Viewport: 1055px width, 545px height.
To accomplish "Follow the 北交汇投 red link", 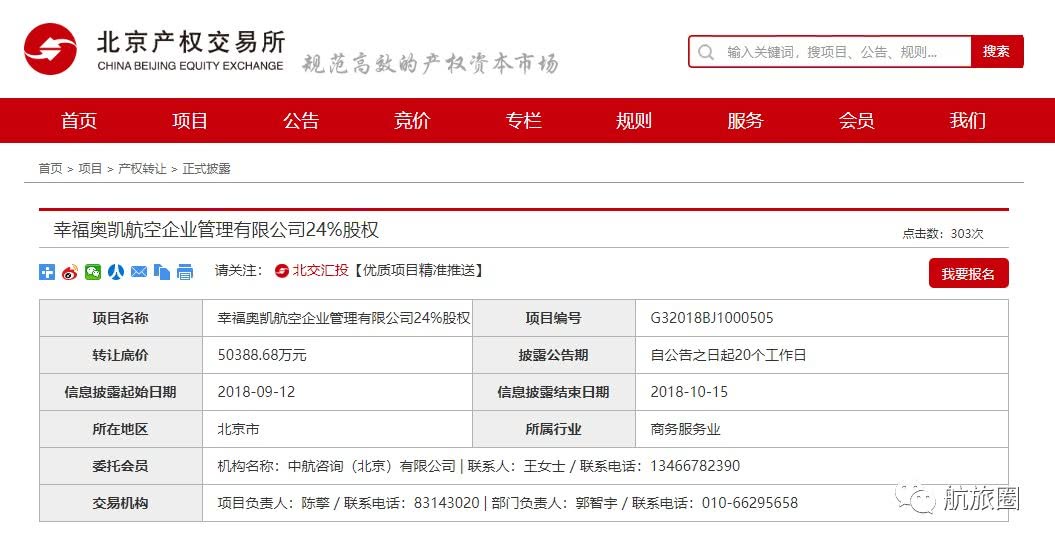I will [320, 270].
